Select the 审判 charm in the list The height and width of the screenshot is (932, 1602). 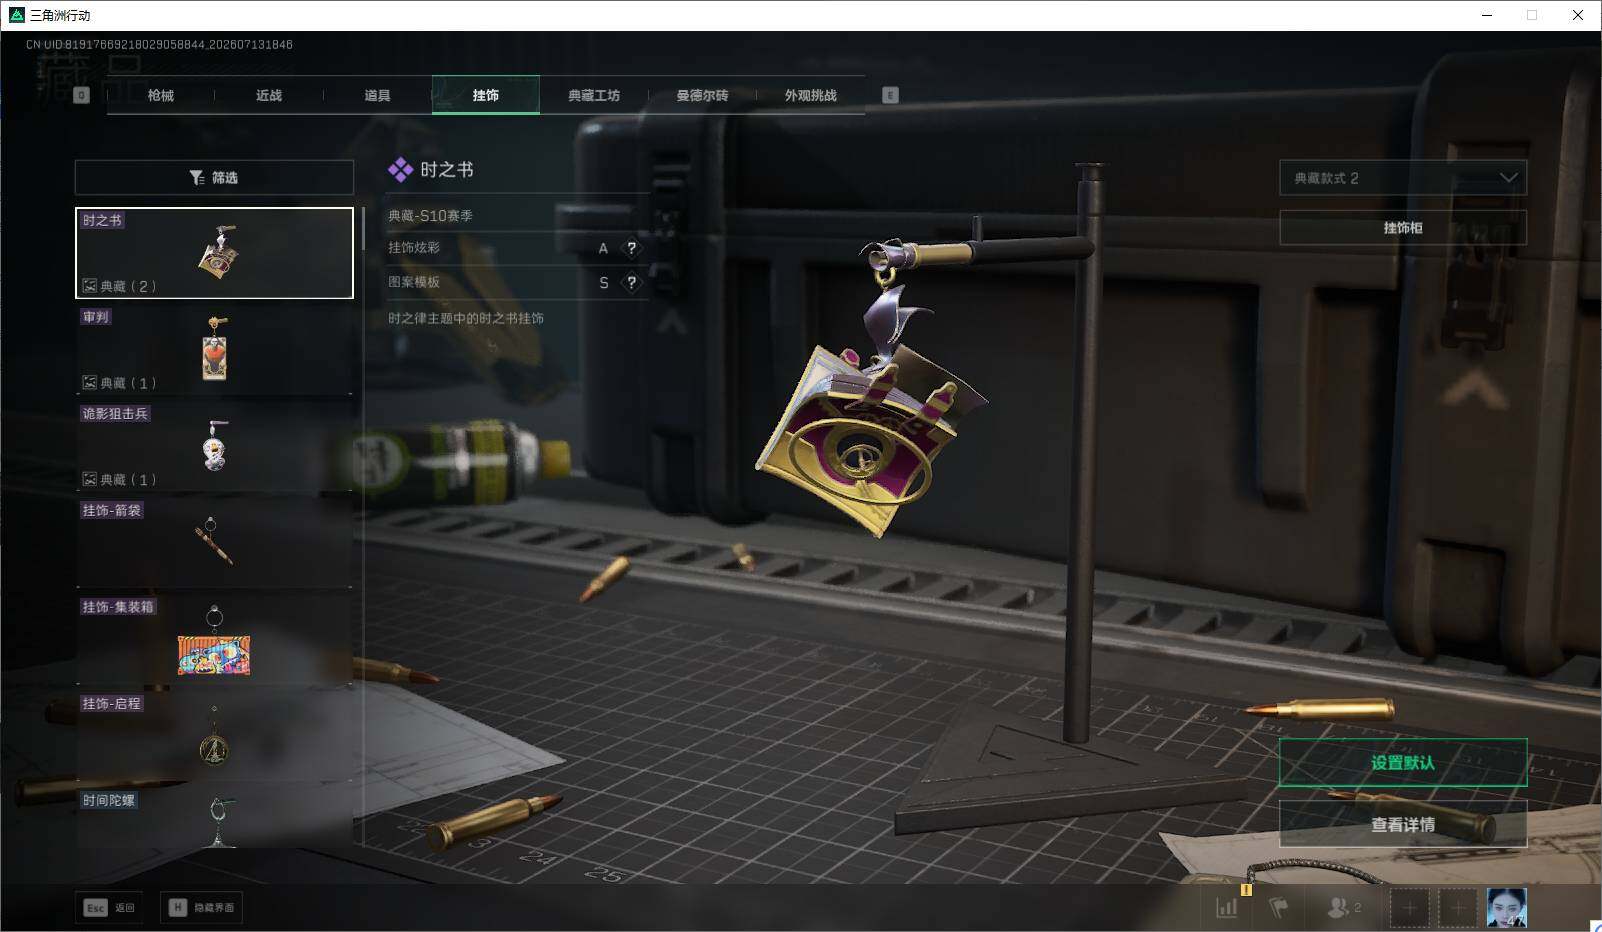pos(214,349)
